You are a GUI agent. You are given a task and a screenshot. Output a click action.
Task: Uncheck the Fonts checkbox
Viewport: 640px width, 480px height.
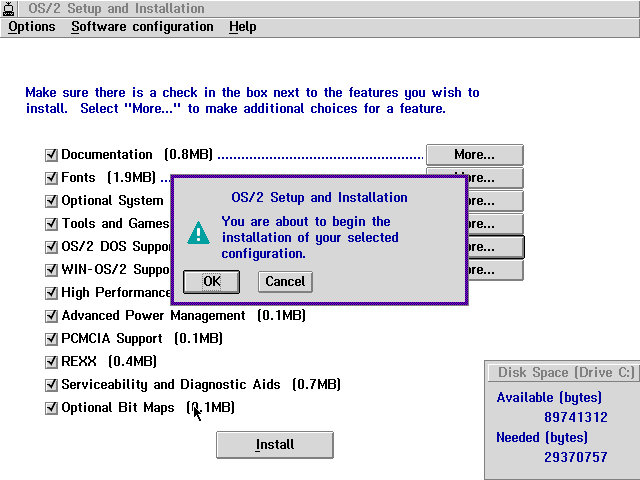51,178
